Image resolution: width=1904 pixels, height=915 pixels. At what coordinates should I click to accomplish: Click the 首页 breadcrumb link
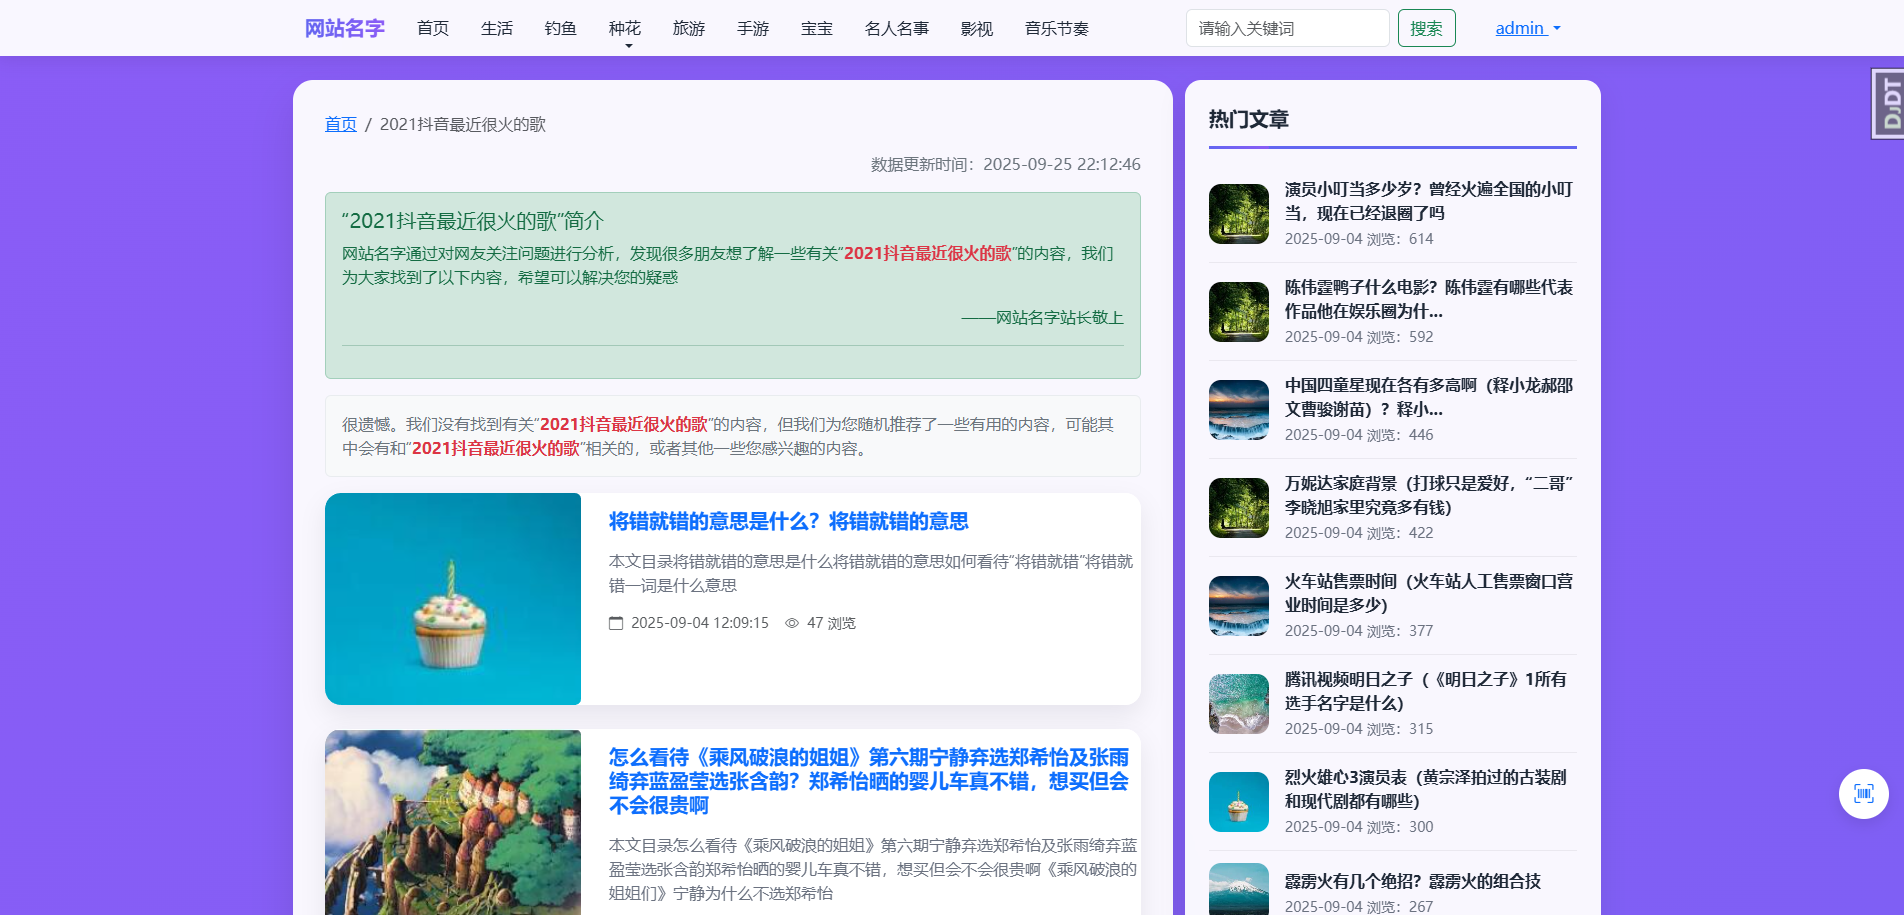339,123
